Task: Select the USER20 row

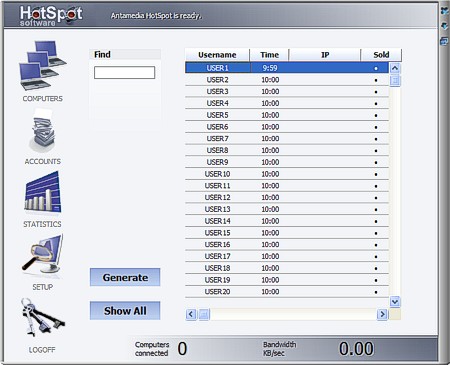Action: 287,292
